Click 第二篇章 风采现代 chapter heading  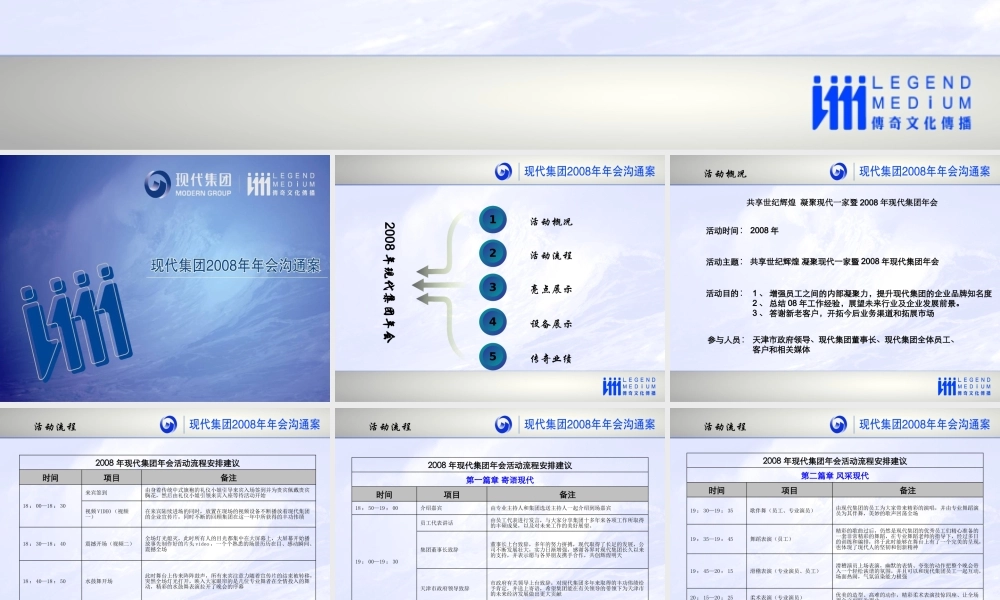point(835,476)
